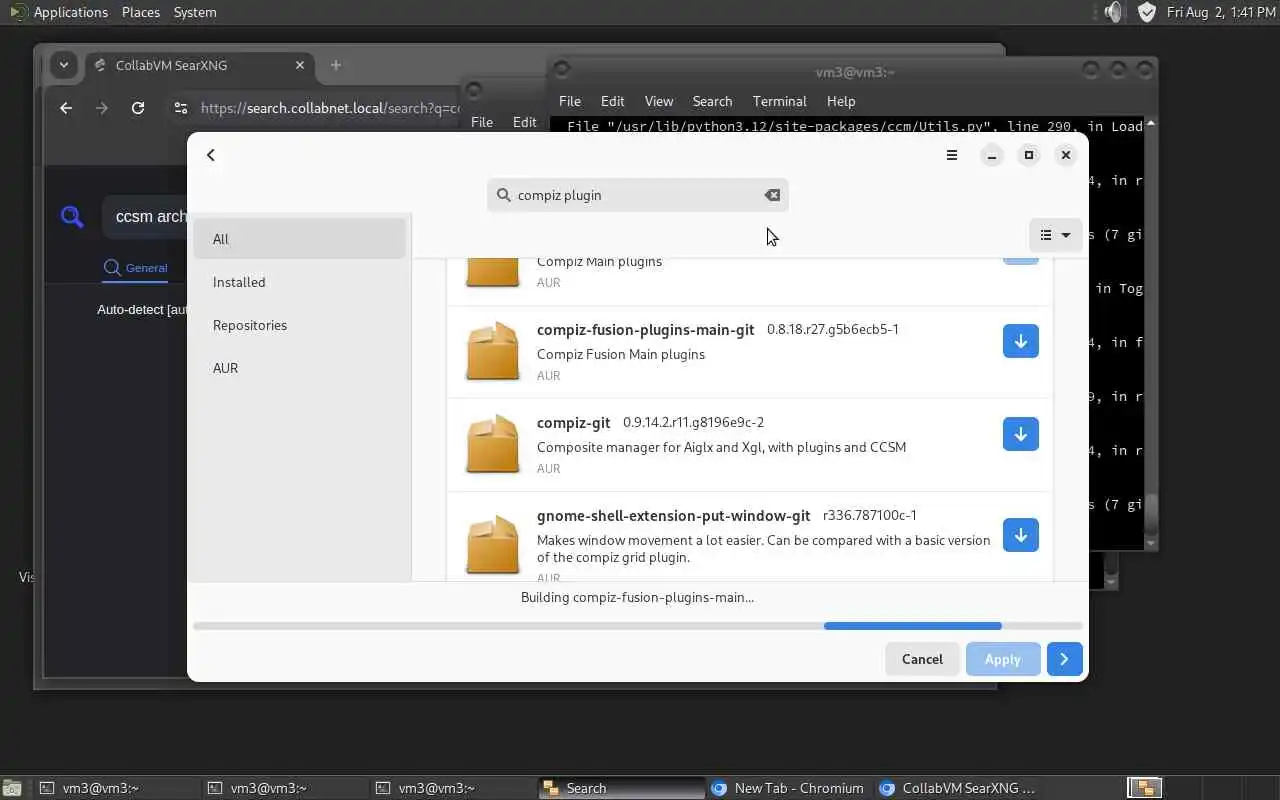Switch to the Search taskbar window

621,788
